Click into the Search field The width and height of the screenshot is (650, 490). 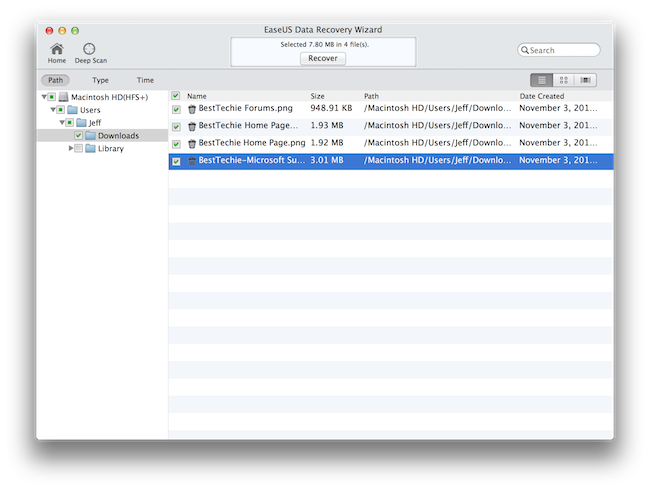click(559, 50)
